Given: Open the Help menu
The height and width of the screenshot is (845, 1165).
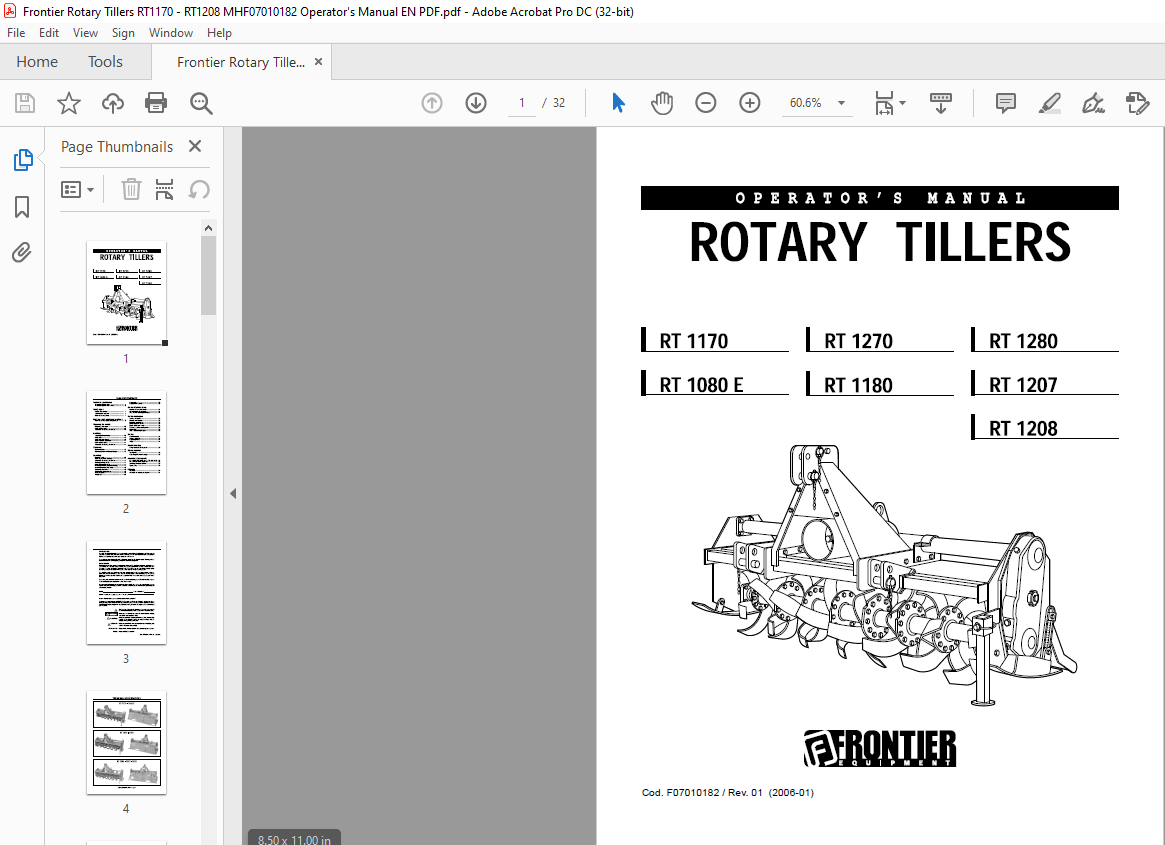Looking at the screenshot, I should click(x=219, y=33).
